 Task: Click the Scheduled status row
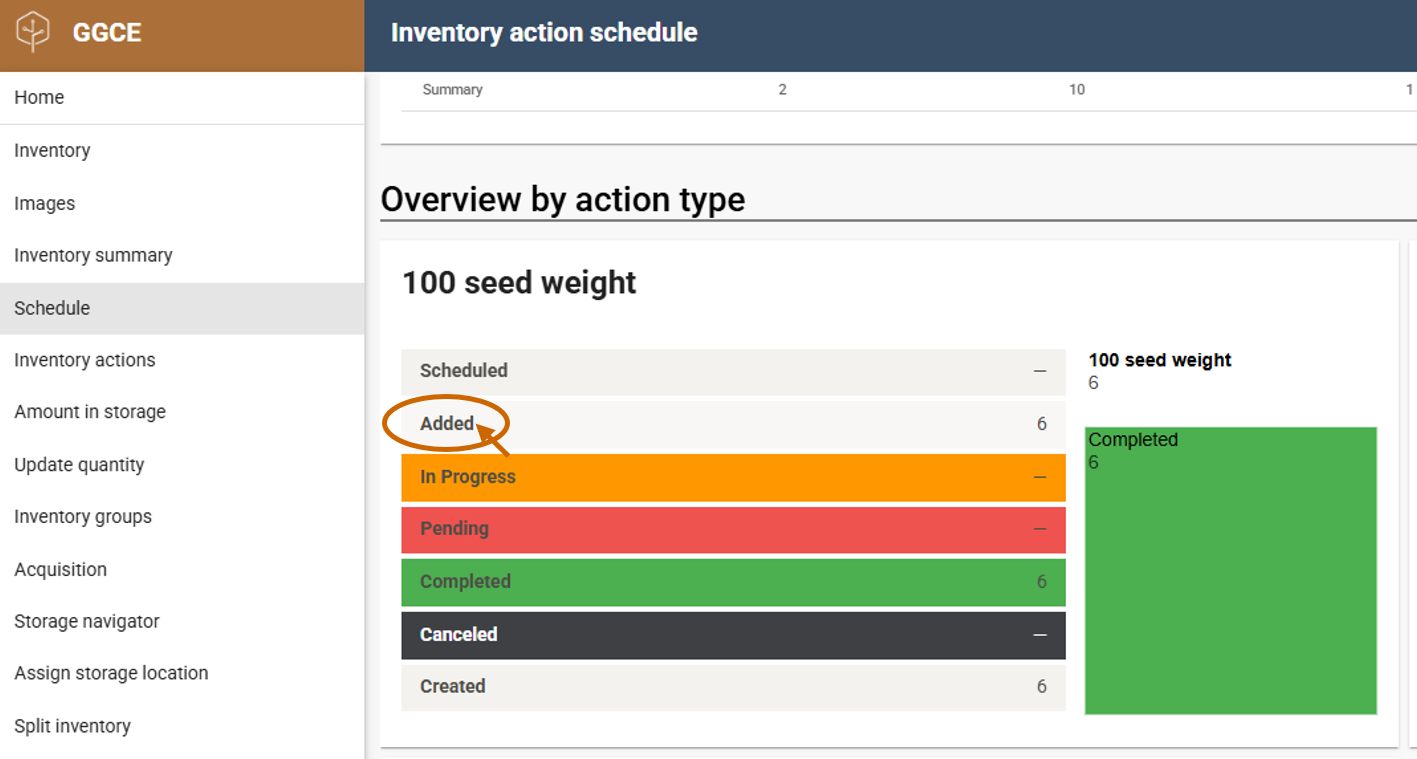(x=732, y=371)
